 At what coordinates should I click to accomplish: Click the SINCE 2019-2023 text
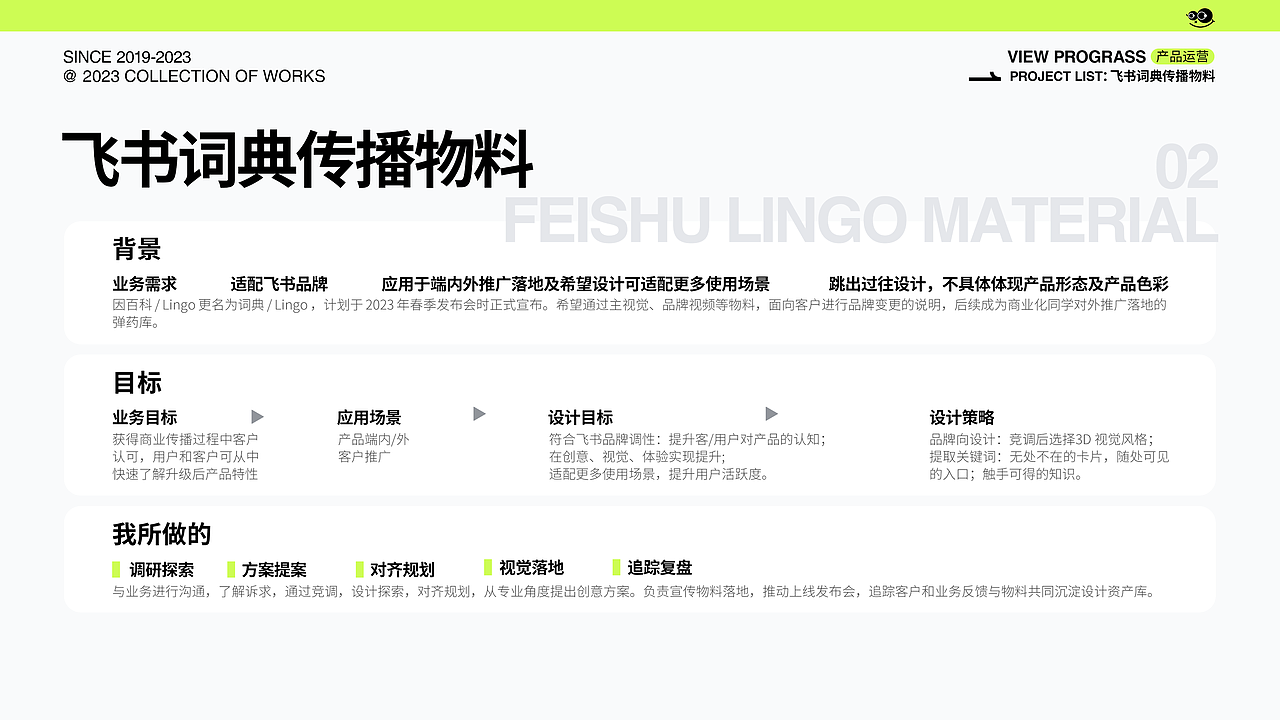coord(127,57)
